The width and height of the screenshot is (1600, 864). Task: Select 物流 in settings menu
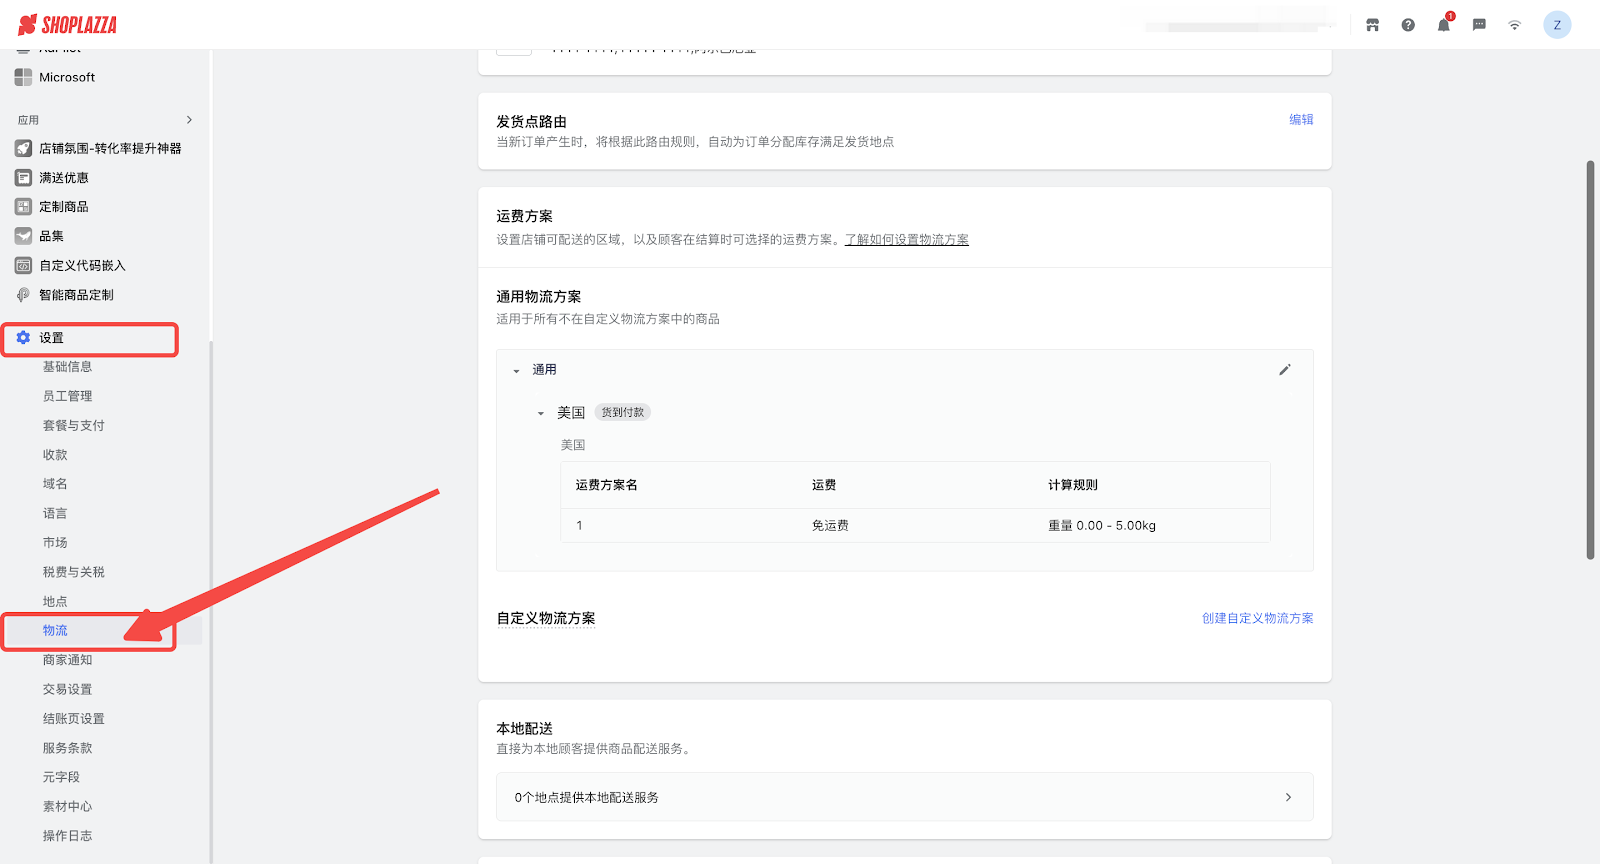coord(56,631)
